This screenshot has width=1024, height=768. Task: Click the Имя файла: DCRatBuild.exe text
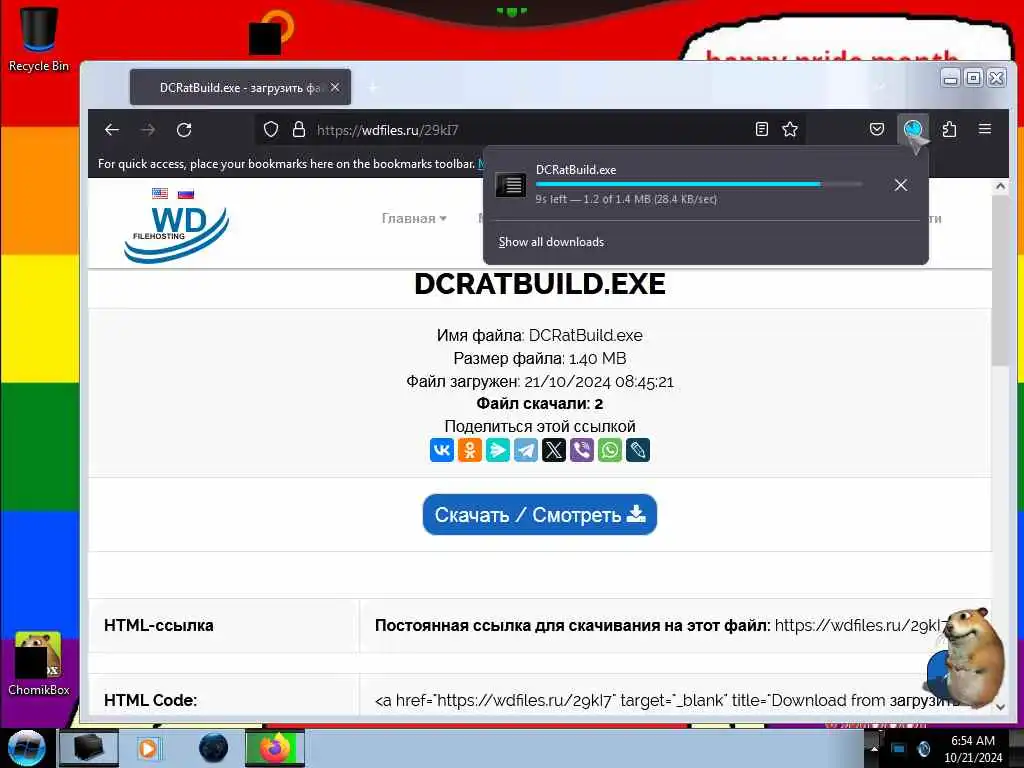pos(539,336)
